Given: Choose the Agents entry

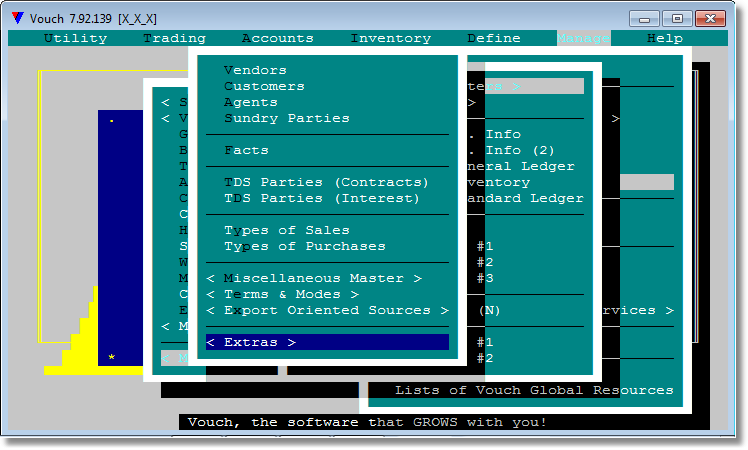Looking at the screenshot, I should point(251,102).
